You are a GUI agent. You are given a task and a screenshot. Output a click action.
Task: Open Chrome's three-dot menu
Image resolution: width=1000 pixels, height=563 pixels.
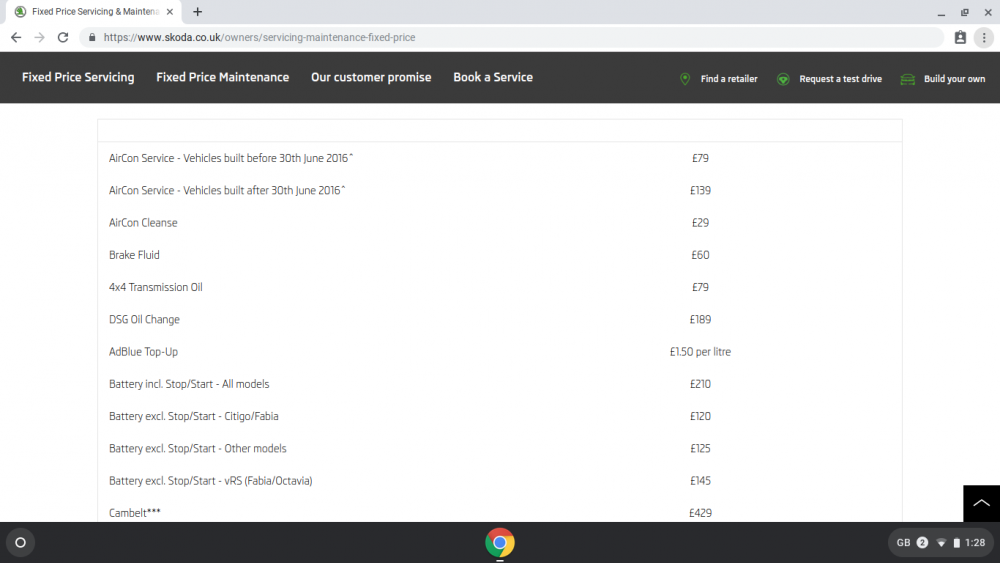[984, 38]
